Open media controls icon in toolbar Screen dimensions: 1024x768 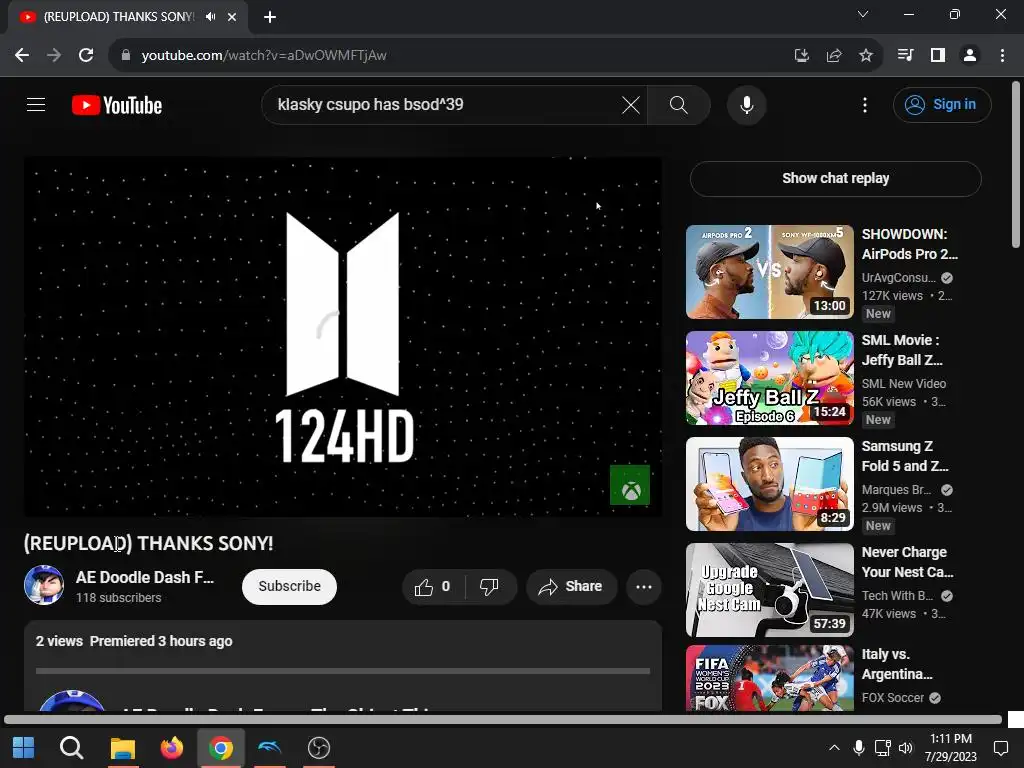click(905, 56)
